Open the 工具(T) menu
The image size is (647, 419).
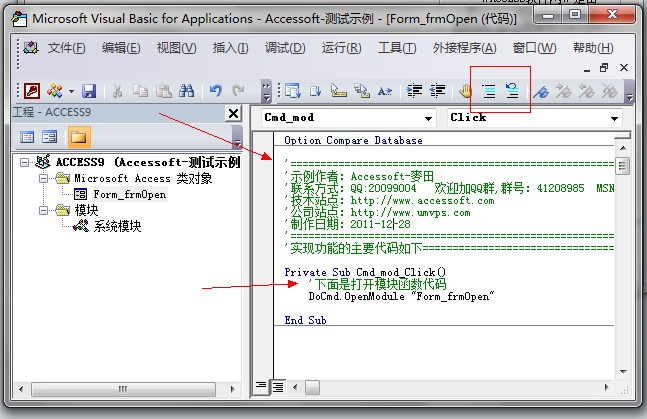coord(397,48)
